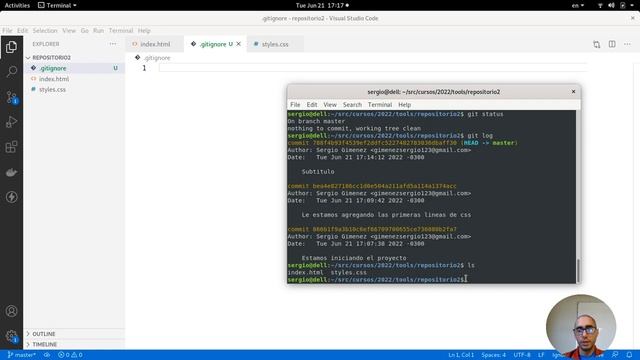
Task: Open VS Code File menu
Action: pos(7,31)
